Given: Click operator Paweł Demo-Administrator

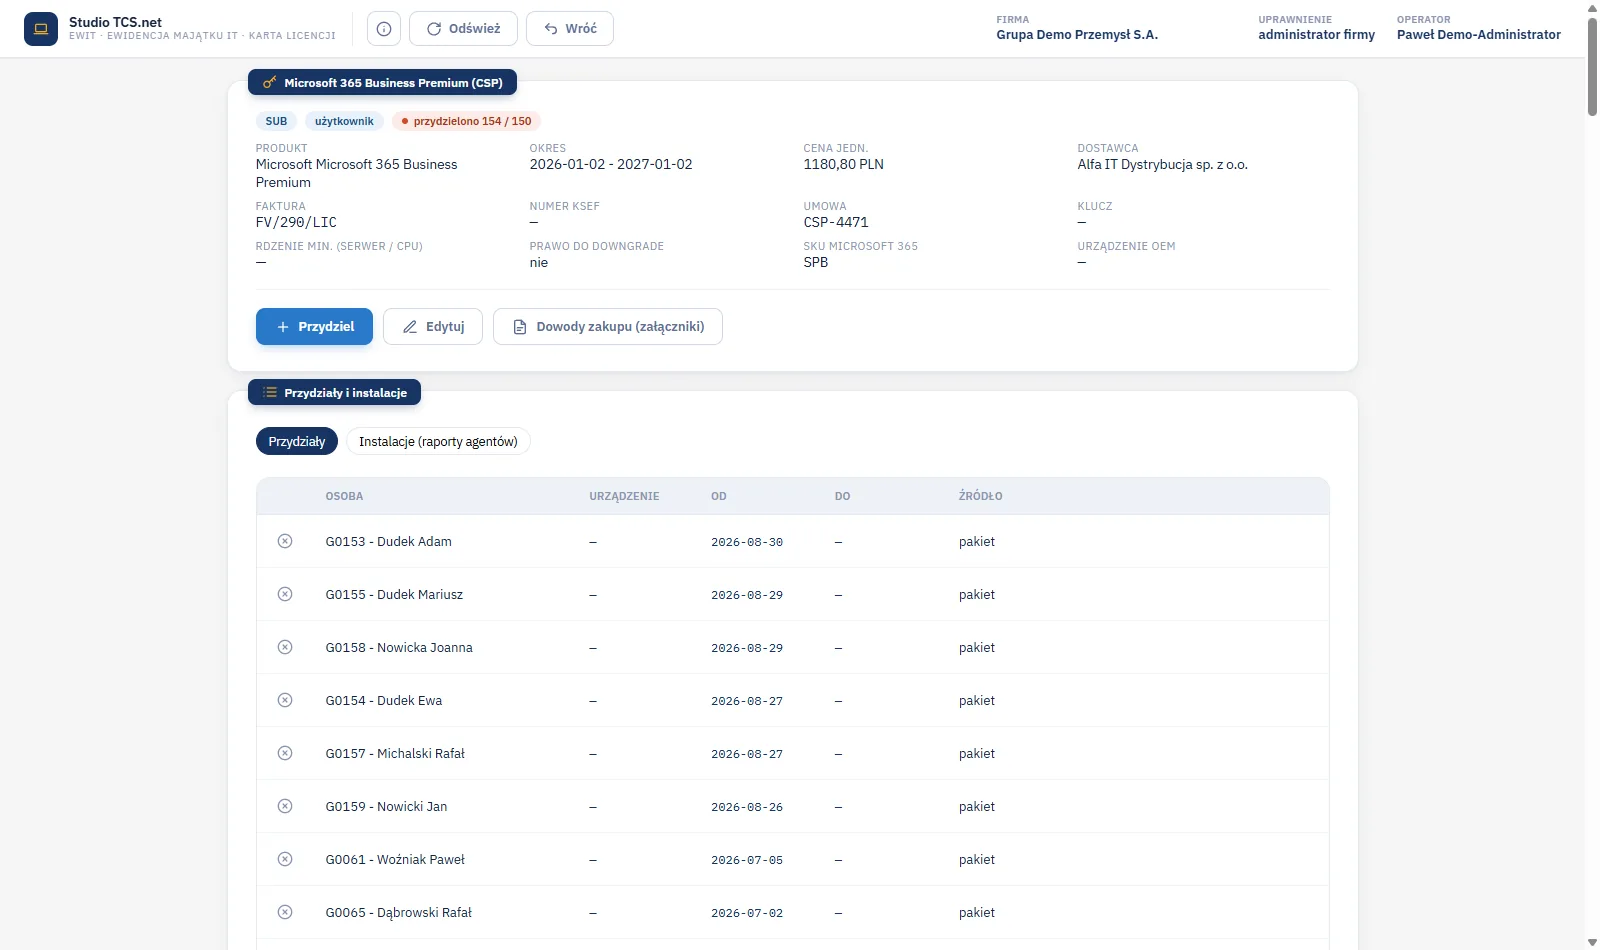Looking at the screenshot, I should click(1478, 34).
